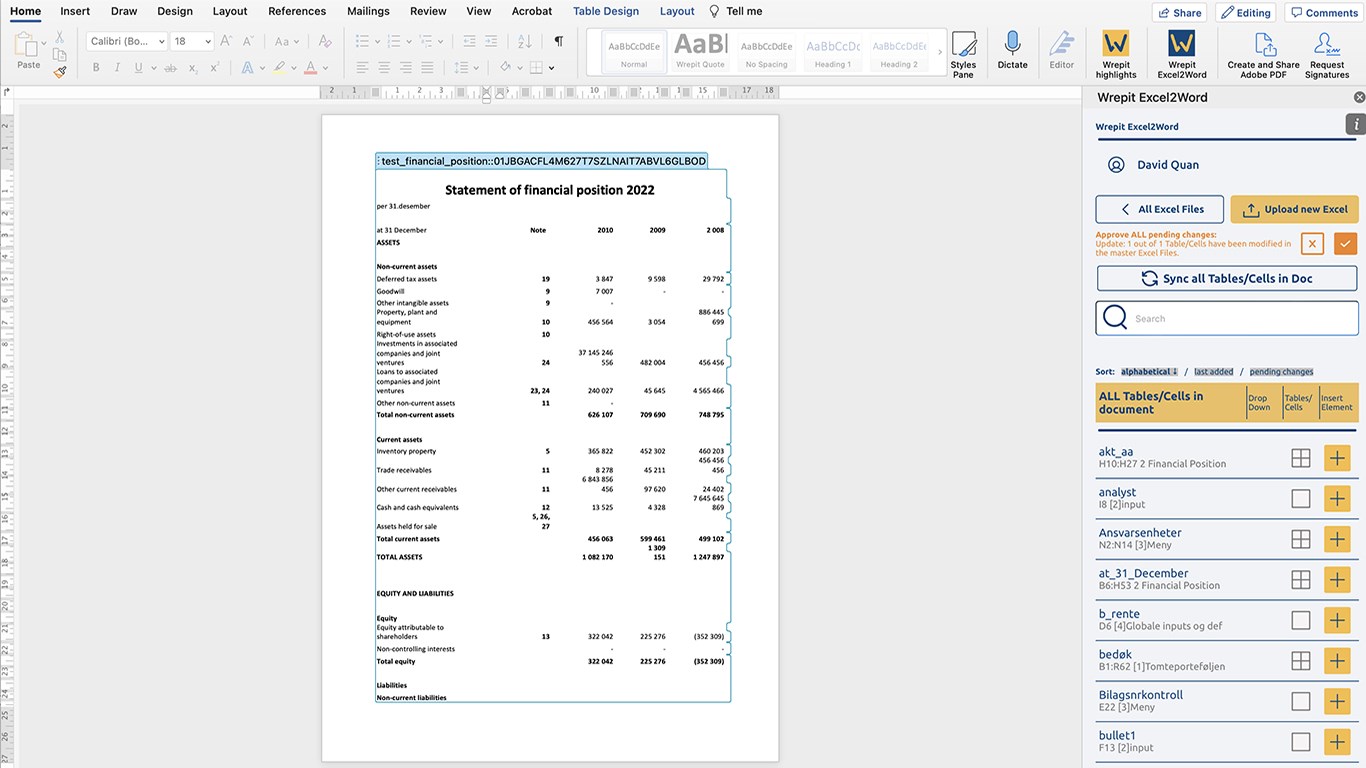Tick the analyst cell checkbox
The image size is (1366, 768).
[1300, 498]
